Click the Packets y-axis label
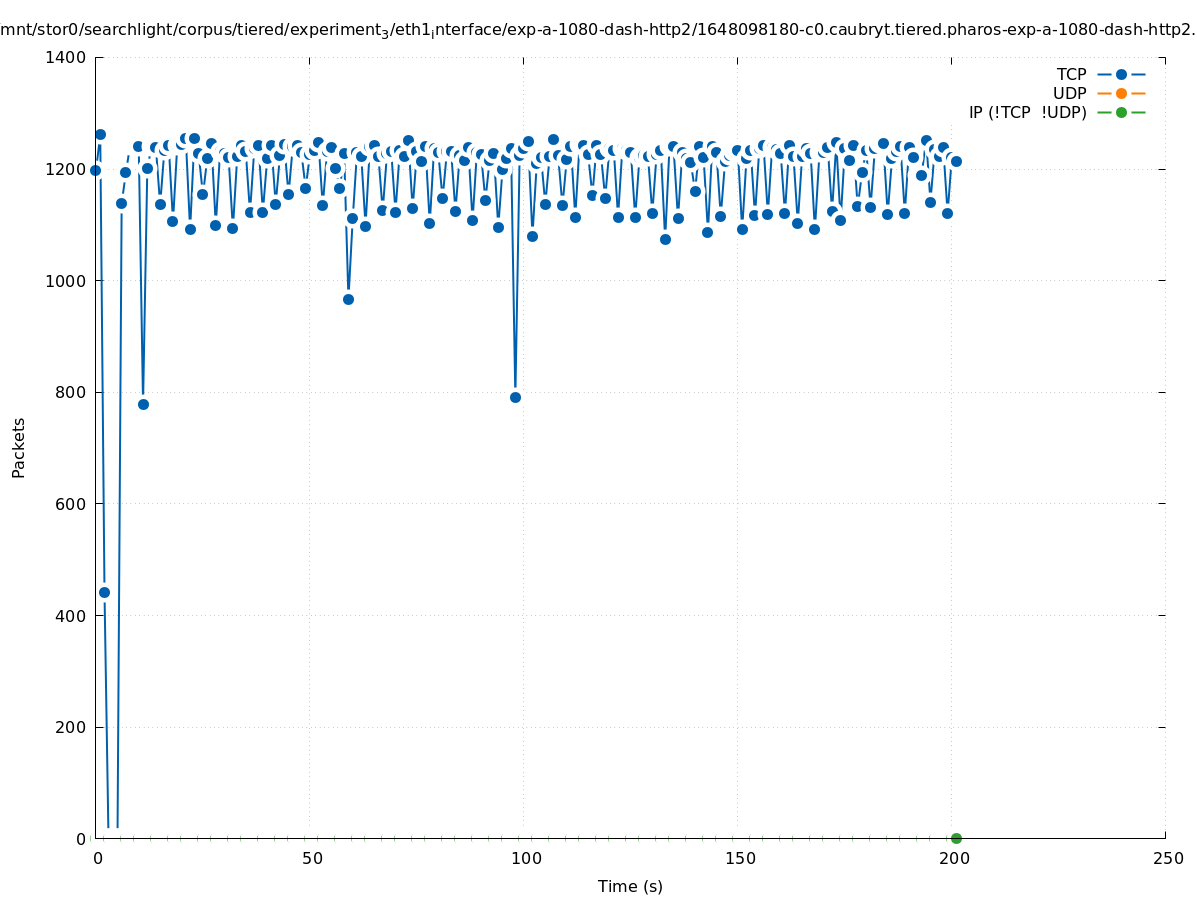Image resolution: width=1197 pixels, height=900 pixels. [19, 447]
